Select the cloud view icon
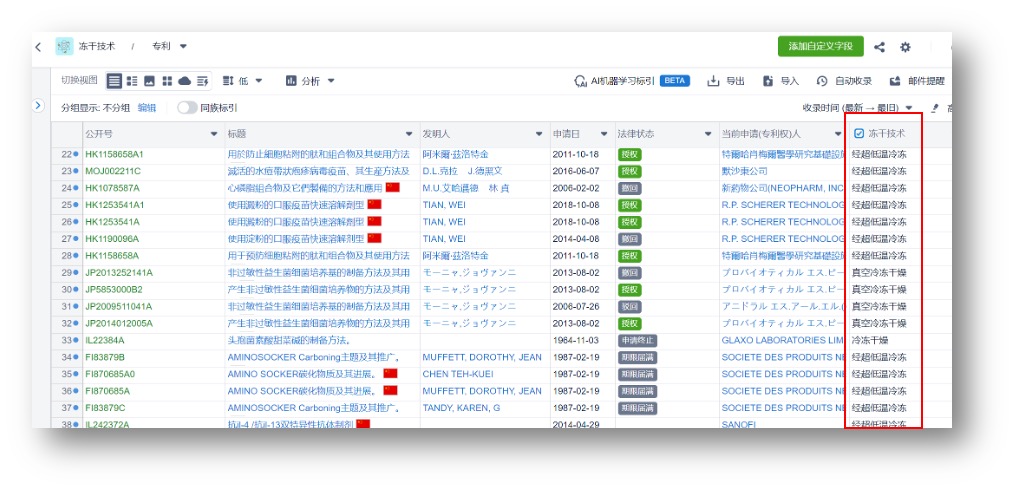The image size is (1014, 490). (x=184, y=81)
